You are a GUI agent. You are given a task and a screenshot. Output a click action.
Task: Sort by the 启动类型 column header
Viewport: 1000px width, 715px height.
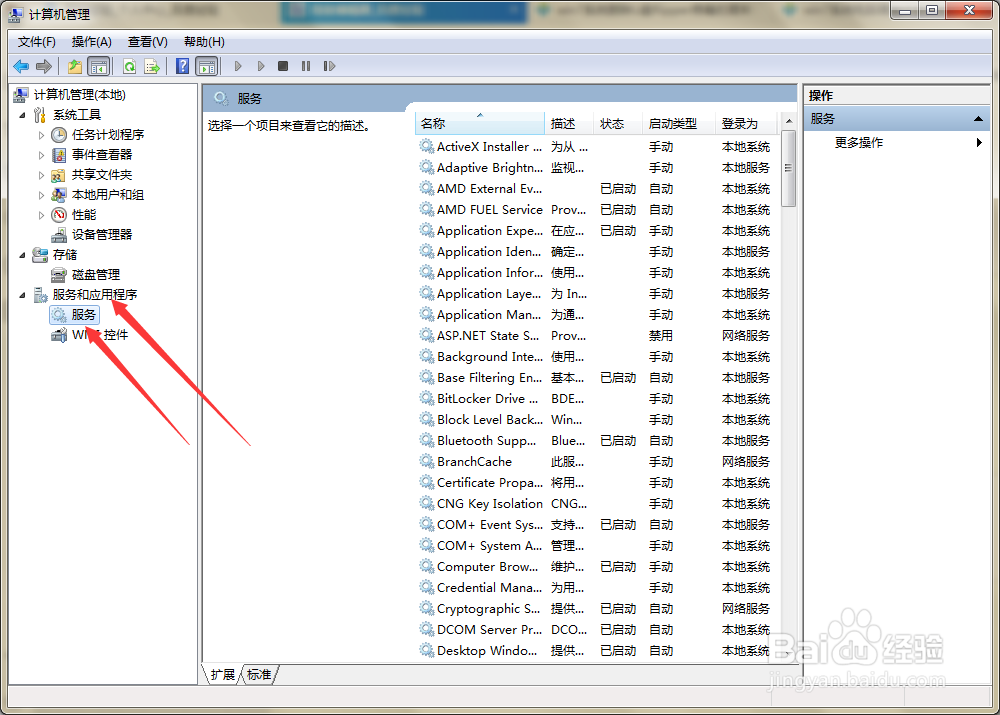point(679,124)
